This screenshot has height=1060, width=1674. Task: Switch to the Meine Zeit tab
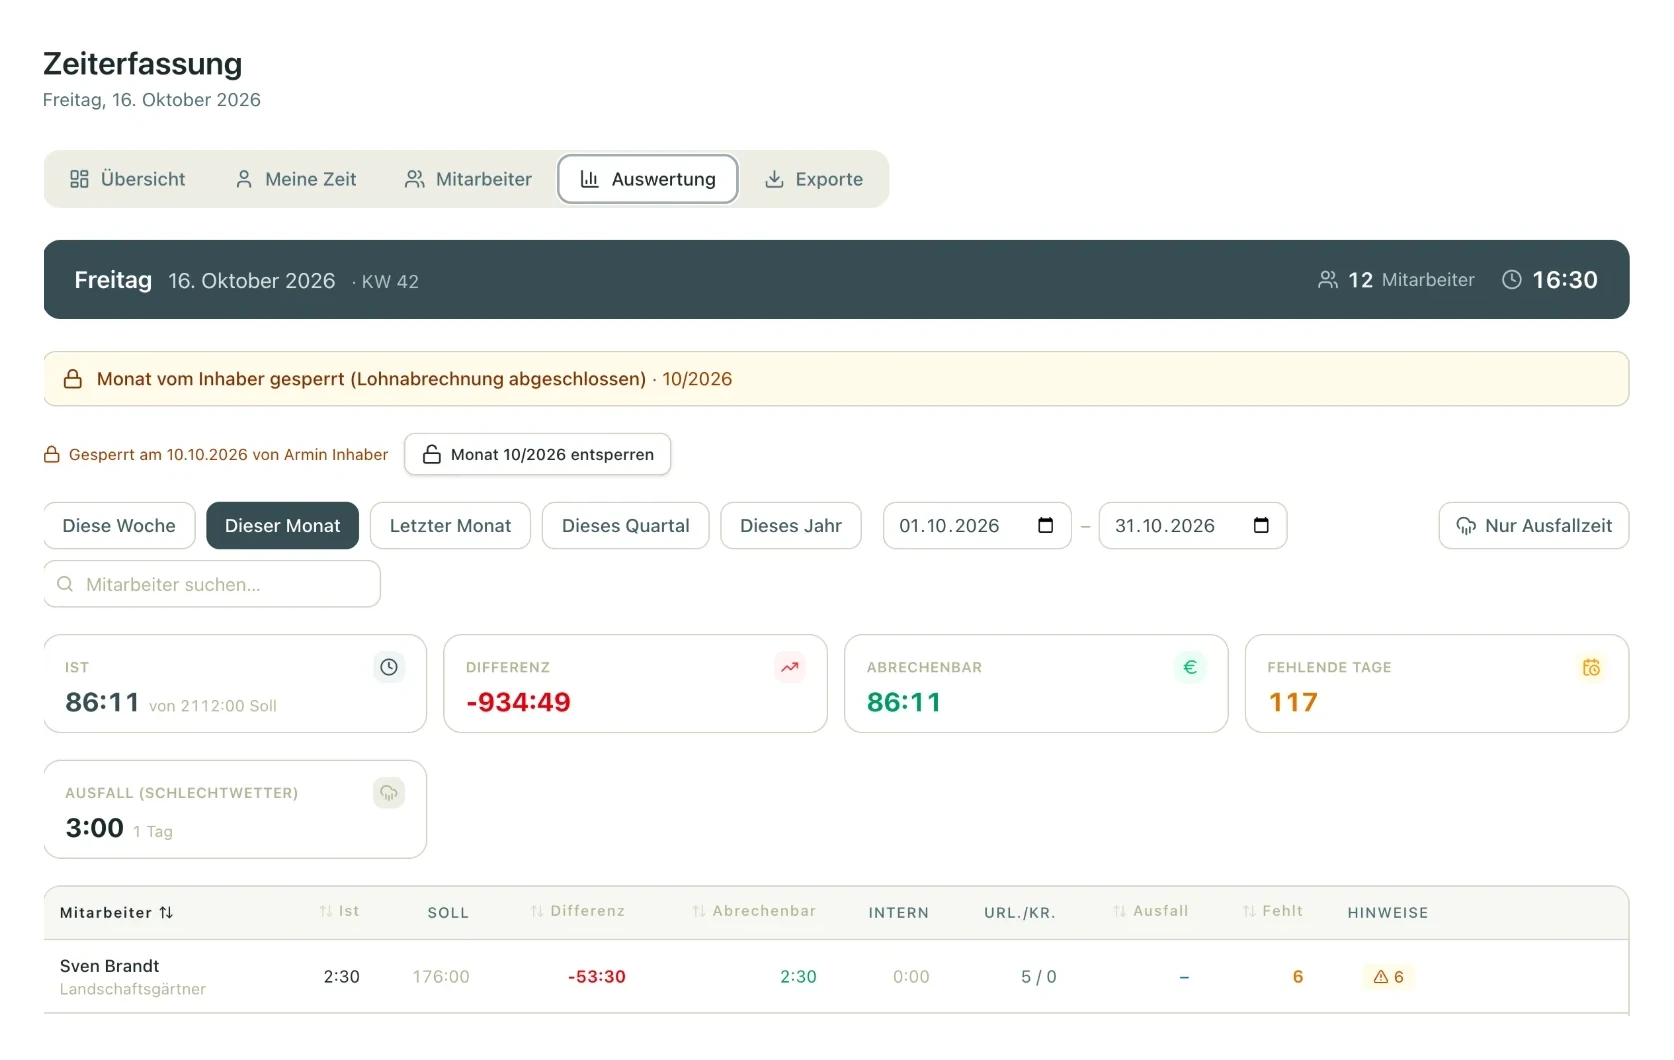tap(296, 179)
